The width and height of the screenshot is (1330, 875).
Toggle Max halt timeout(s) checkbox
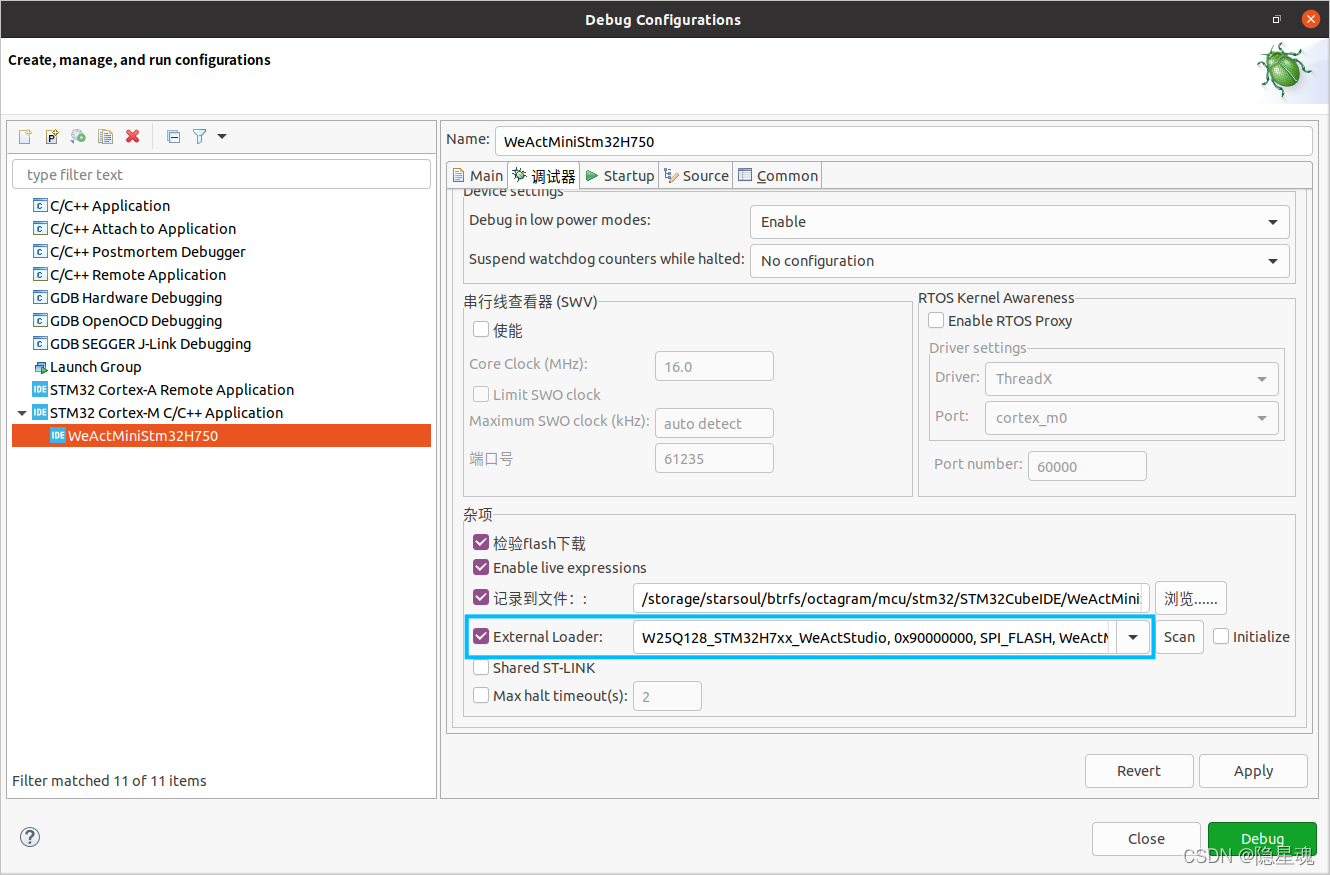pyautogui.click(x=481, y=695)
